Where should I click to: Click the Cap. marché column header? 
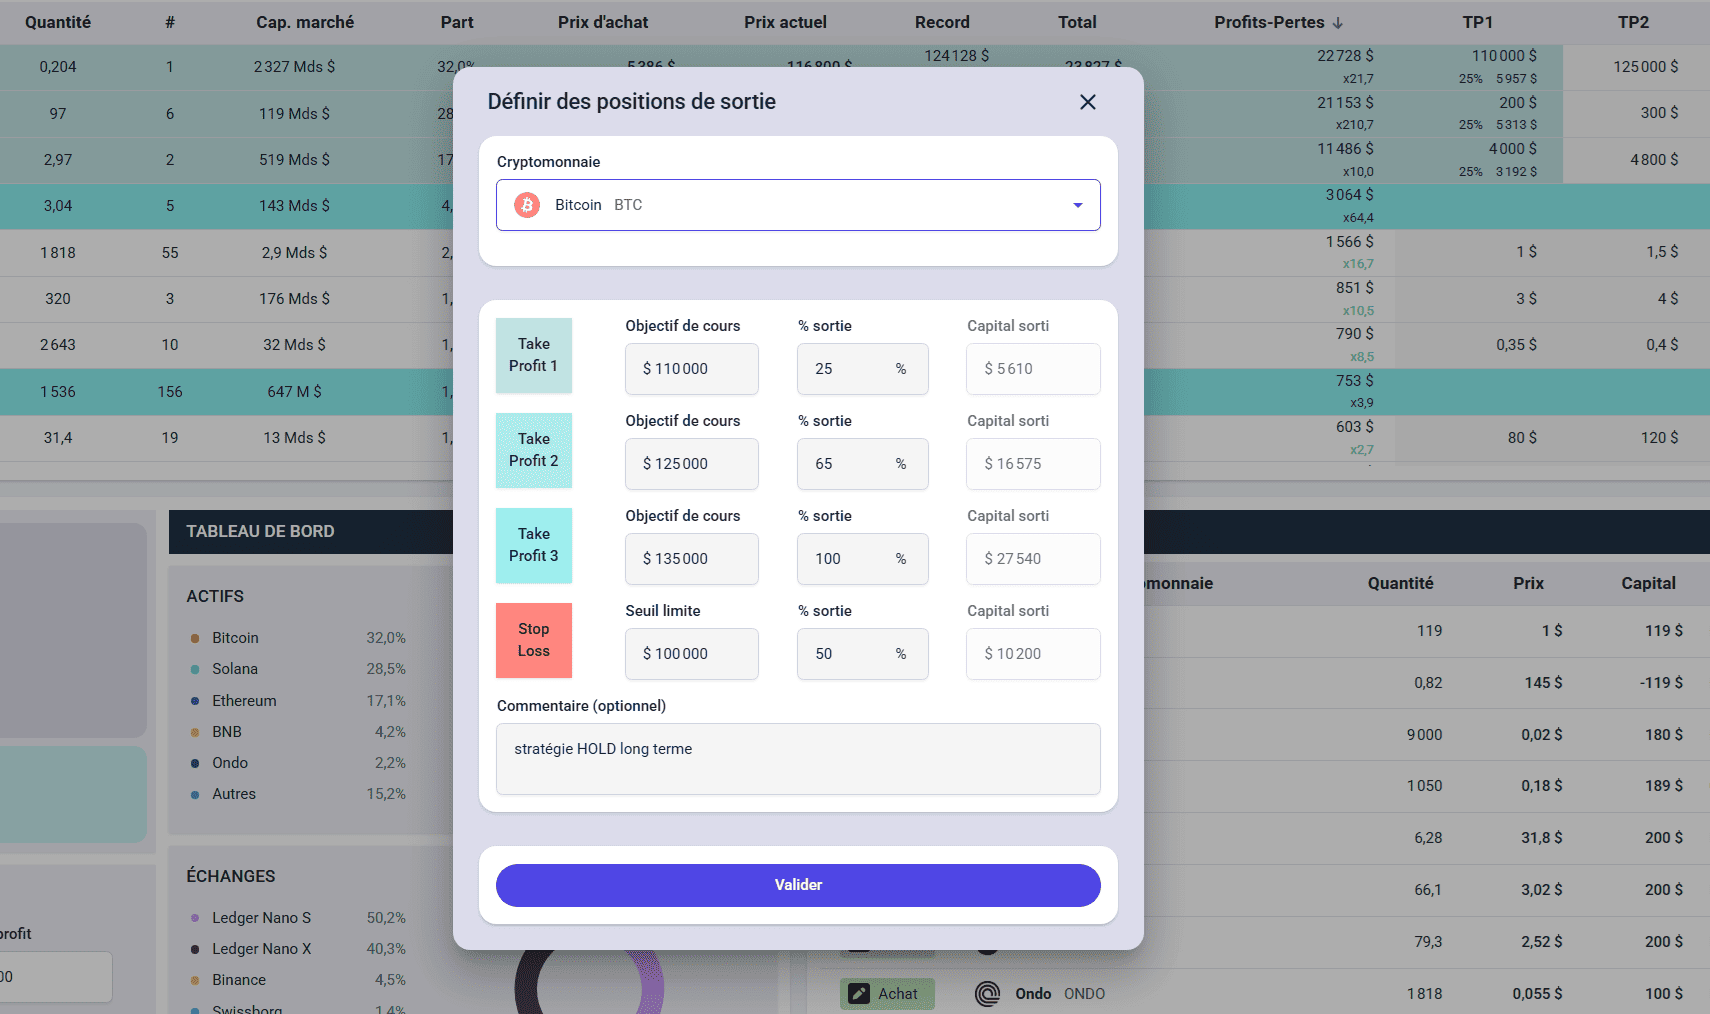[x=305, y=22]
